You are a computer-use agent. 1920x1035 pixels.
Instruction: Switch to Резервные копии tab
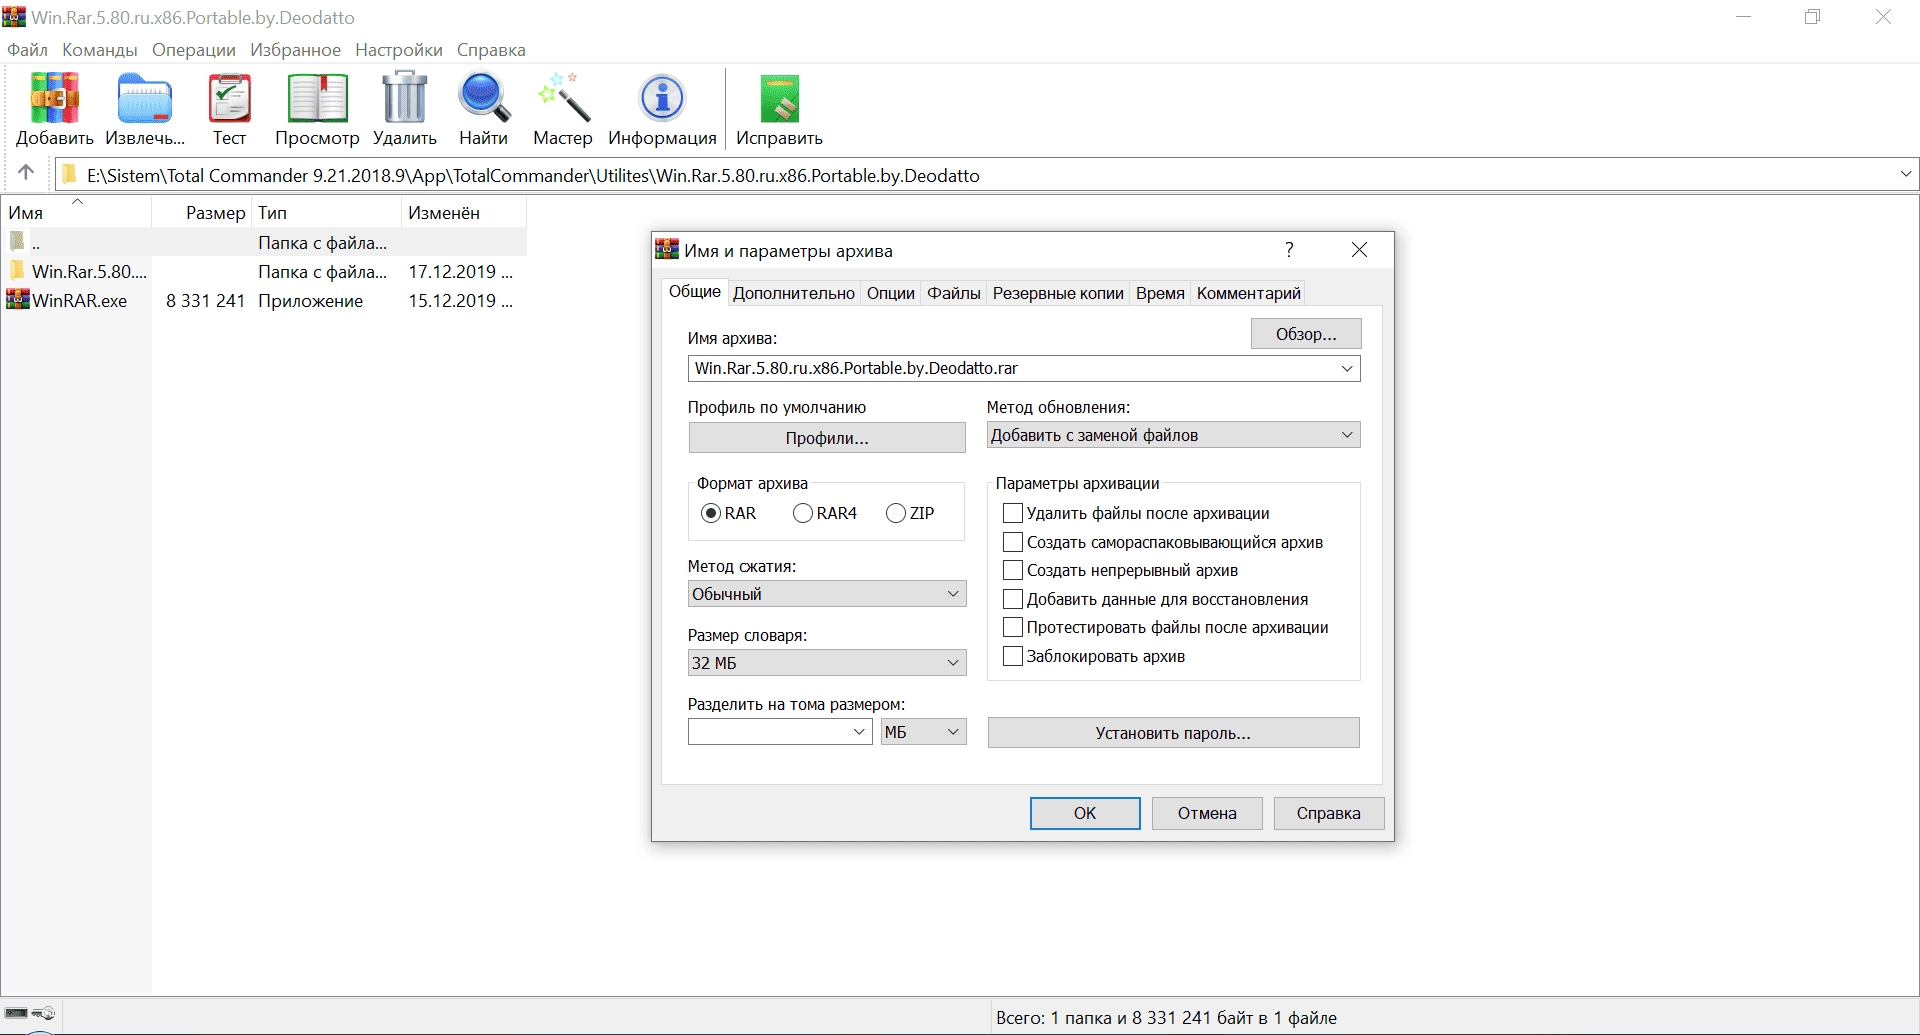click(x=1058, y=293)
